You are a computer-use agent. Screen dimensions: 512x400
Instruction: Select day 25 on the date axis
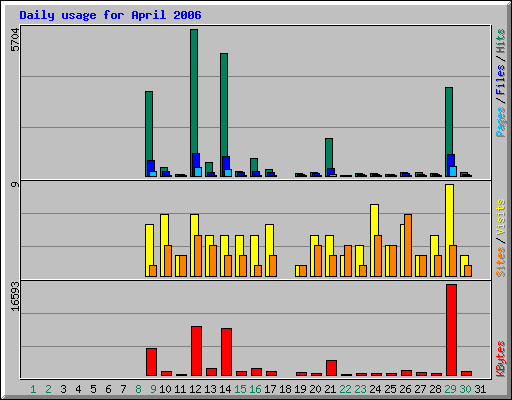point(390,389)
